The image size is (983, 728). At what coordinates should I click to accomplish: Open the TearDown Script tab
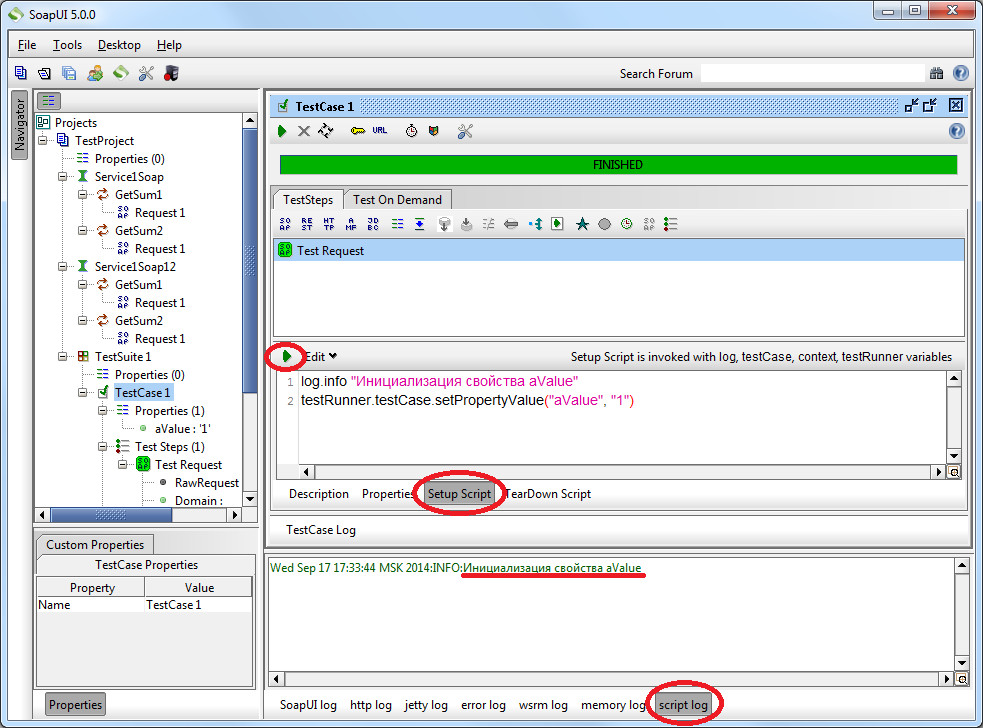click(548, 494)
